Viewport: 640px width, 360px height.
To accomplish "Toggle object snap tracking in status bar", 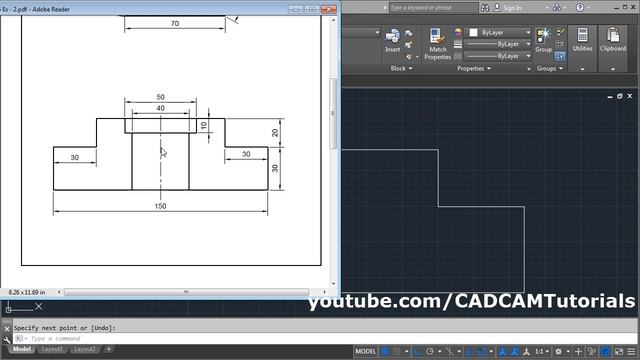I will click(469, 351).
